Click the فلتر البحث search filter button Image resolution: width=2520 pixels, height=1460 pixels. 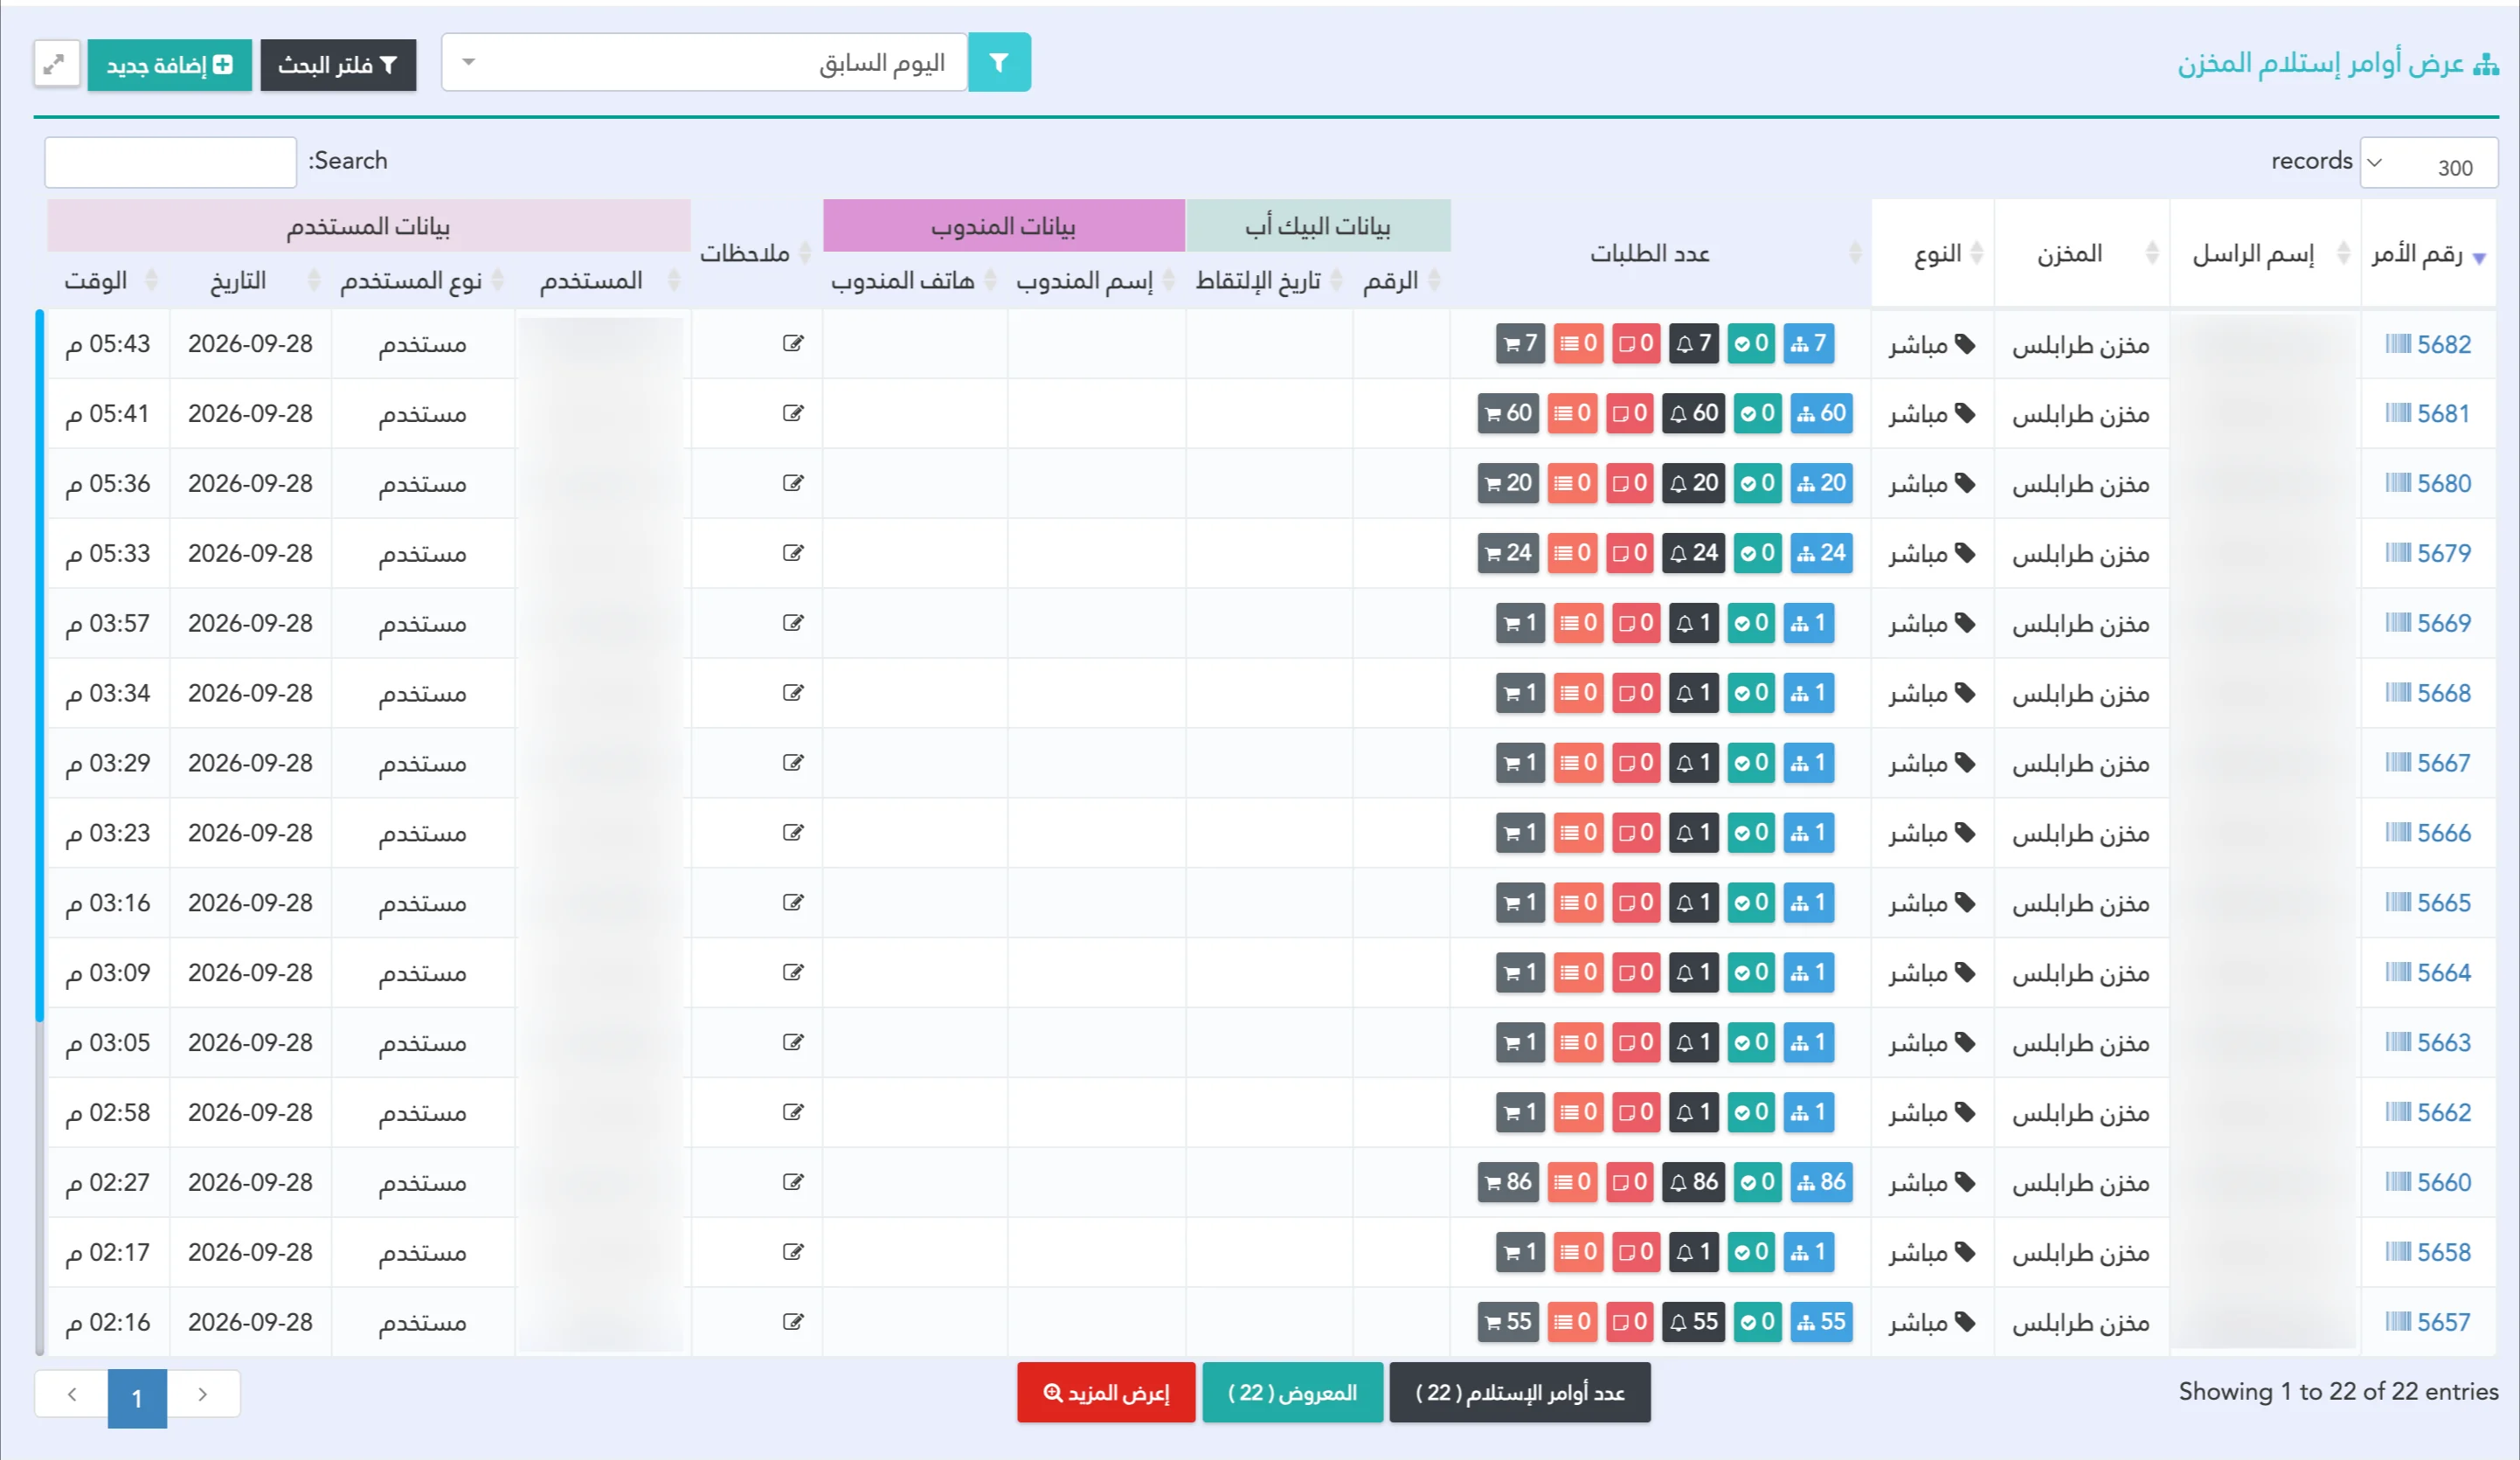338,66
